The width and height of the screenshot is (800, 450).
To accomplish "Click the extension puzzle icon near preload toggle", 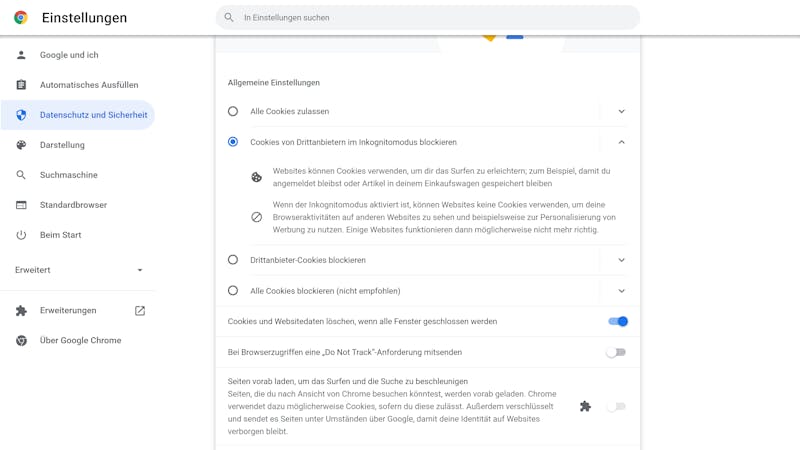I will click(585, 406).
